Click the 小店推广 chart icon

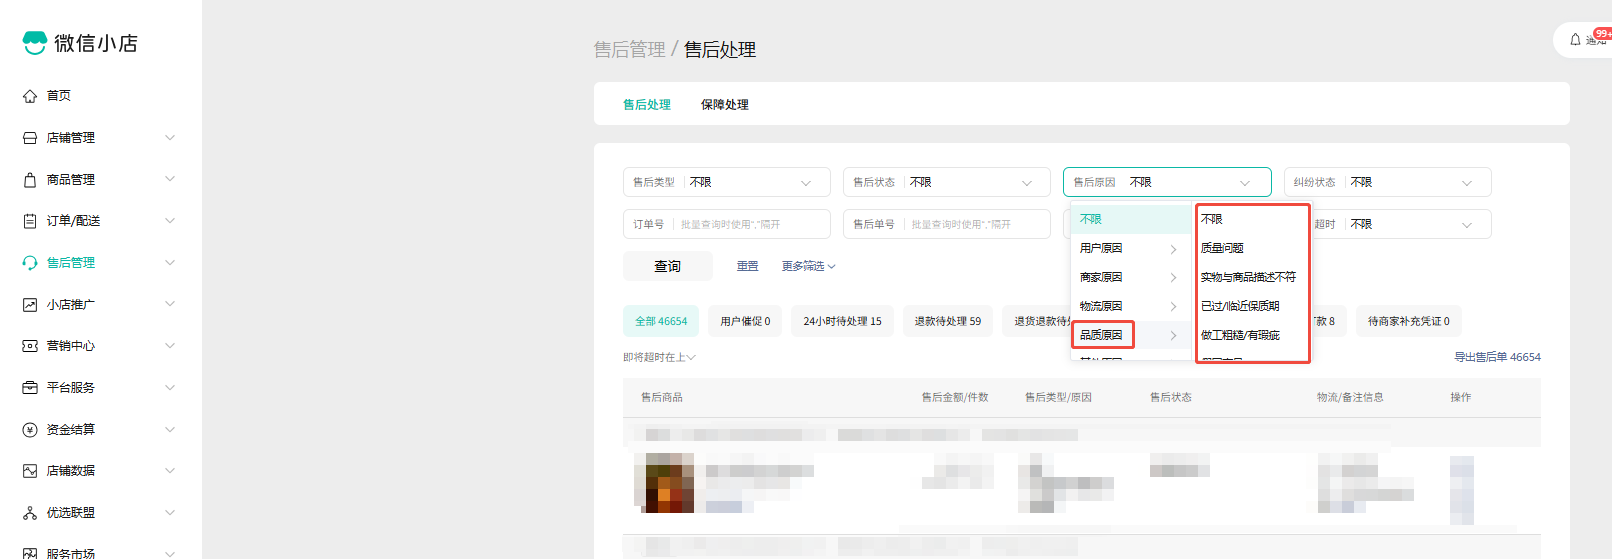pyautogui.click(x=30, y=305)
